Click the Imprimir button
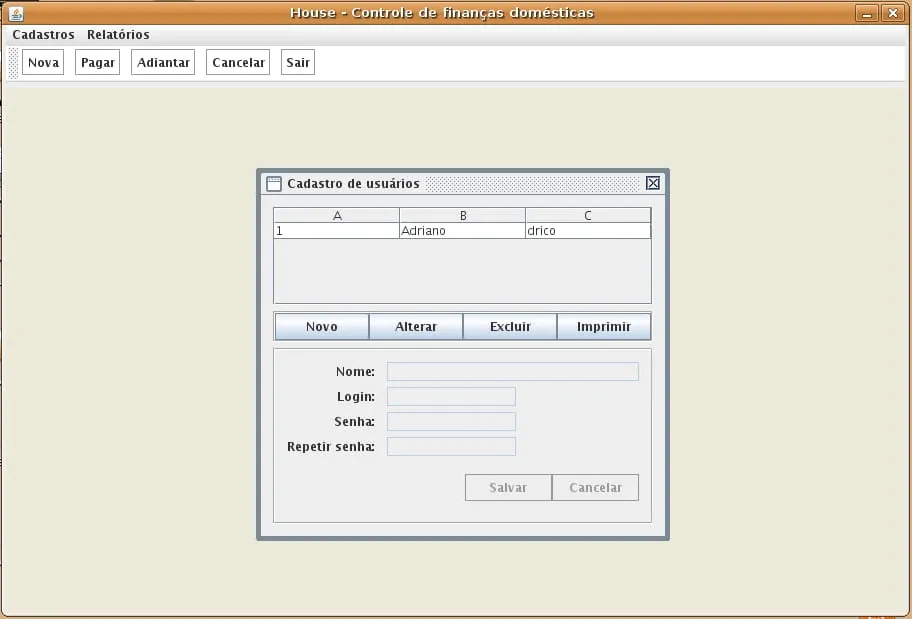This screenshot has width=912, height=619. [604, 327]
